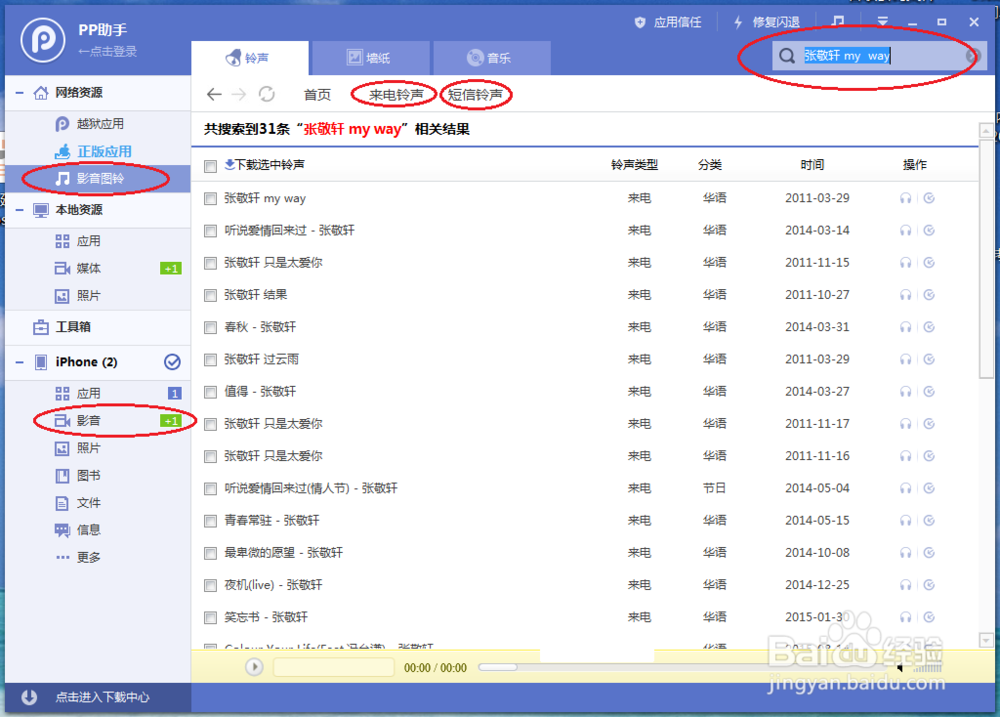Focus the search field with 张敬轩 my way

(x=879, y=56)
